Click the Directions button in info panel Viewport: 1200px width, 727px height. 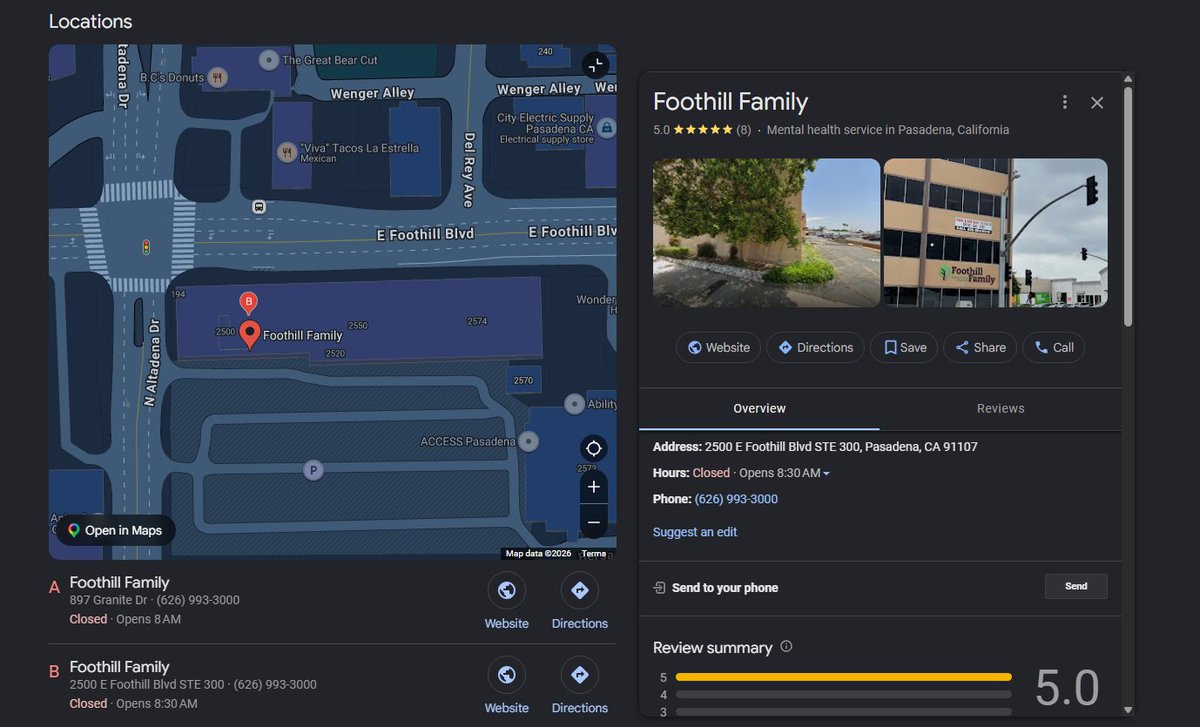(816, 347)
